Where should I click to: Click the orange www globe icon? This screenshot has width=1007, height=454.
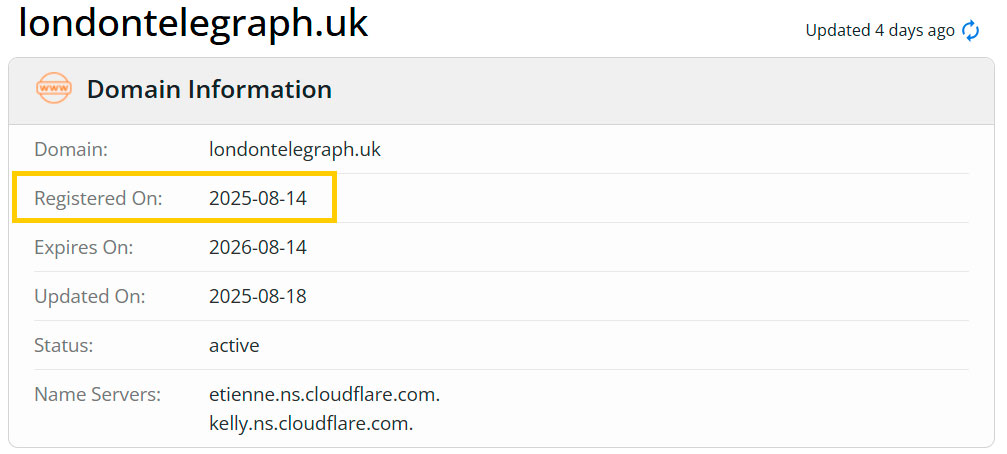coord(53,89)
